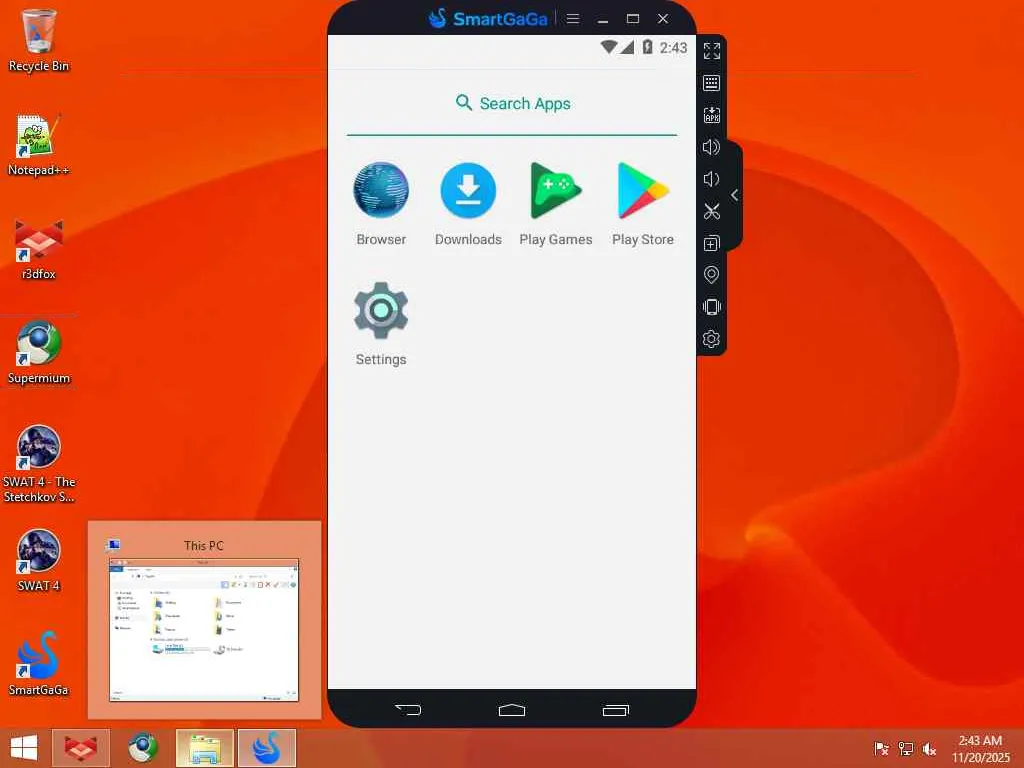
Task: Open Android Settings app
Action: 381,323
